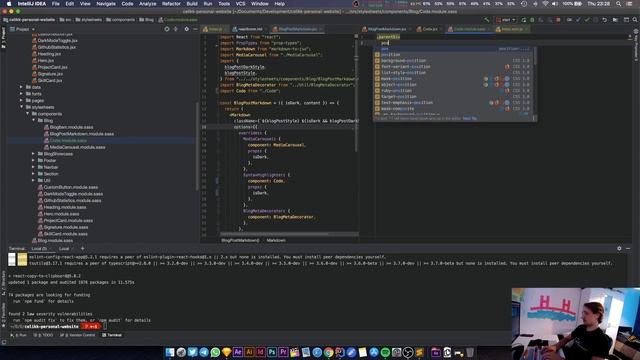The image size is (640, 360).
Task: Choose 'background-position' completion suggestion
Action: pos(454,61)
